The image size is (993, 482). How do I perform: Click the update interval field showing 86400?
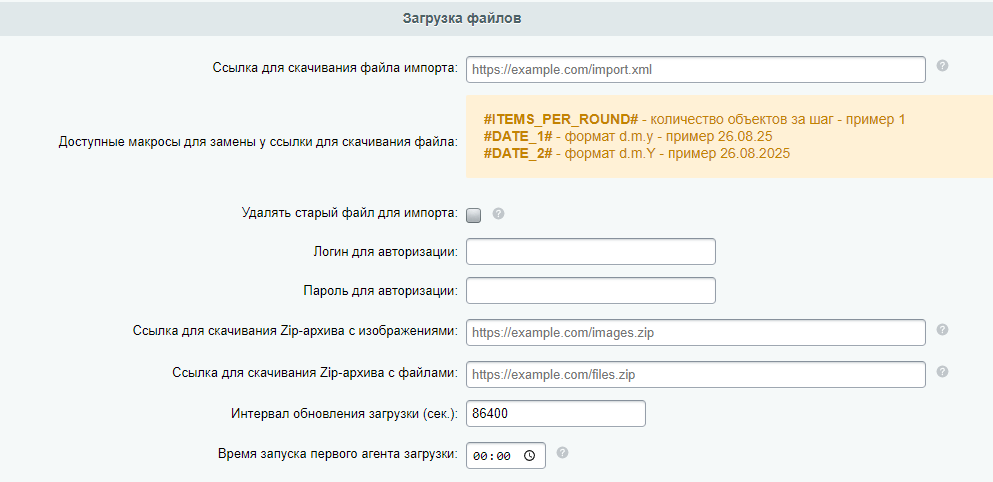click(556, 414)
